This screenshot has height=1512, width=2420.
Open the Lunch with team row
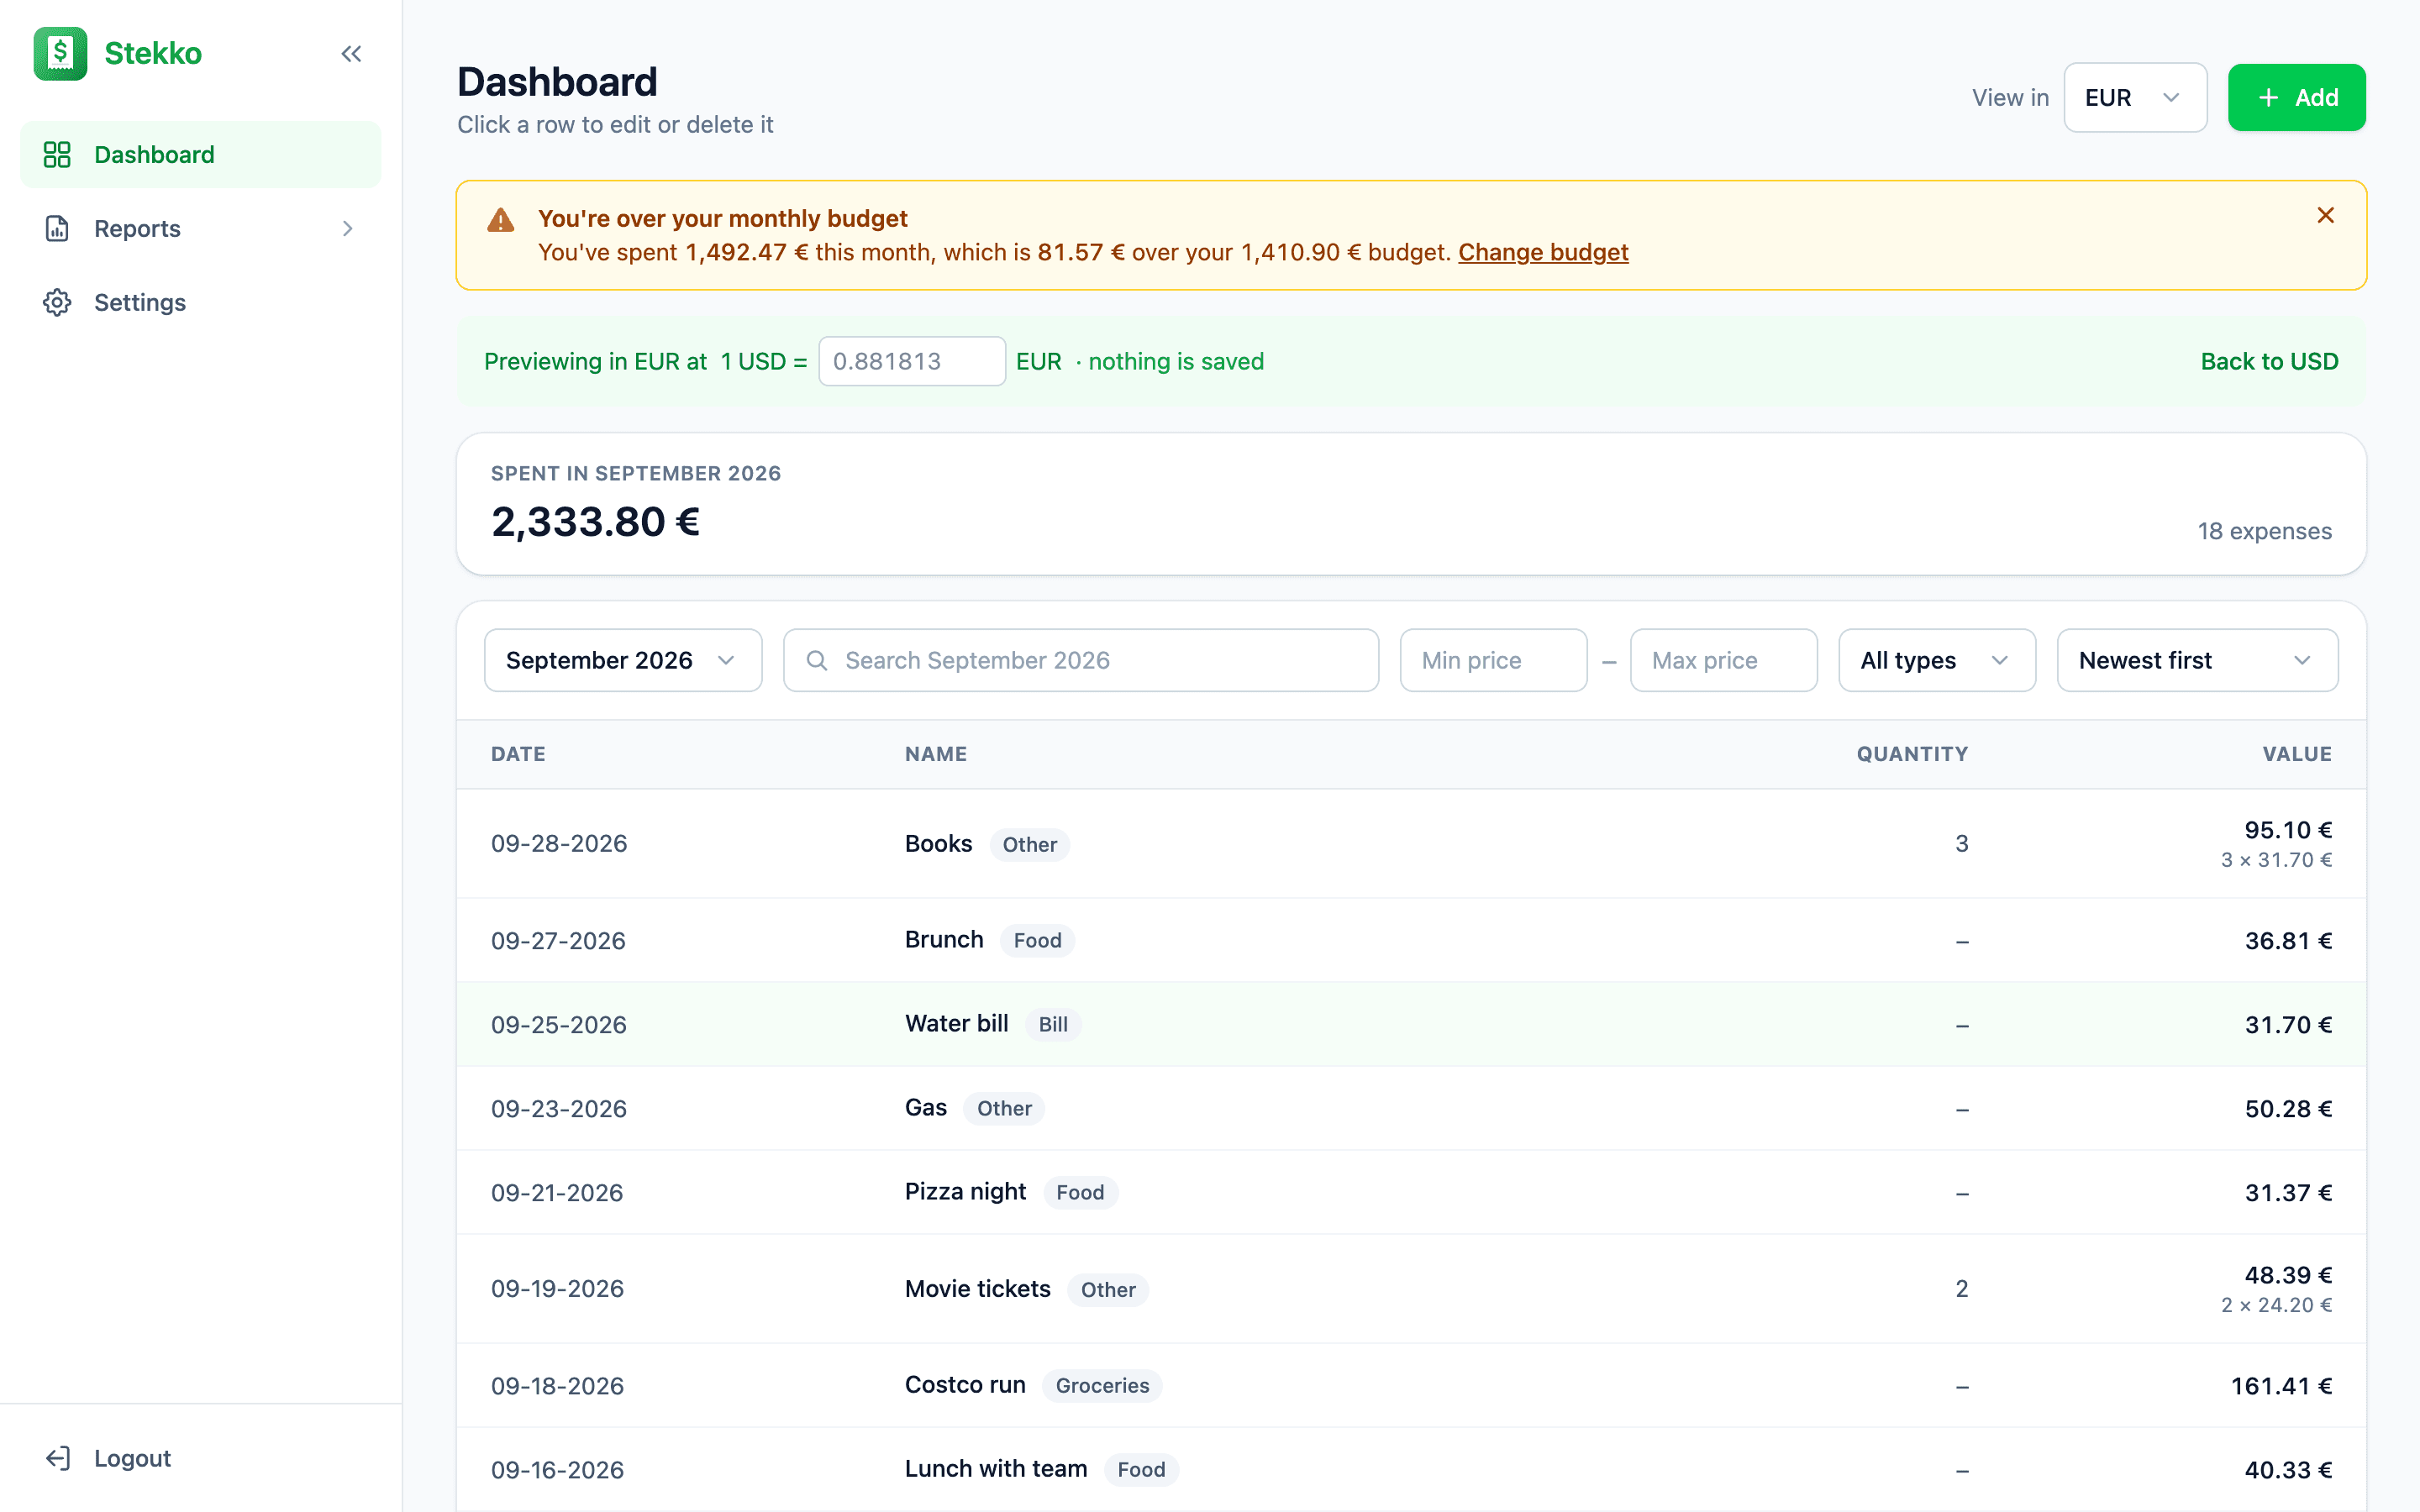[x=1411, y=1469]
